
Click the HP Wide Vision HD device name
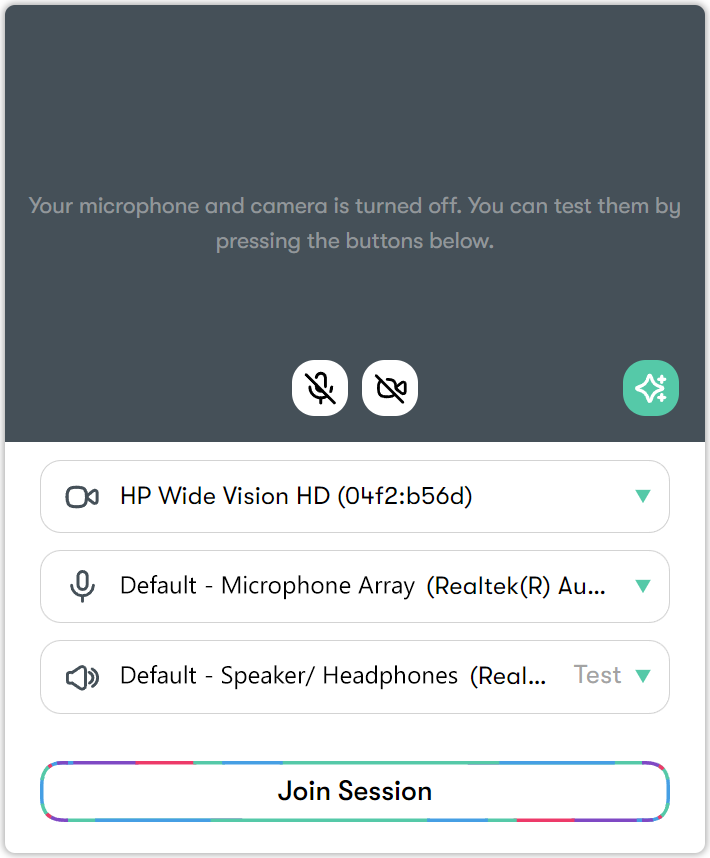(x=296, y=496)
